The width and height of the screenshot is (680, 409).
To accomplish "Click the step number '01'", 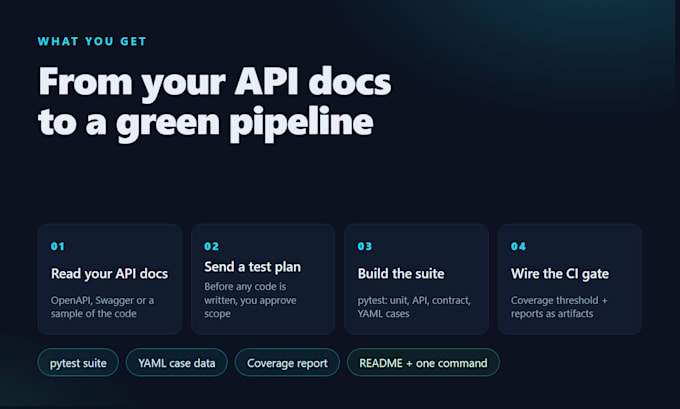I will pos(58,246).
